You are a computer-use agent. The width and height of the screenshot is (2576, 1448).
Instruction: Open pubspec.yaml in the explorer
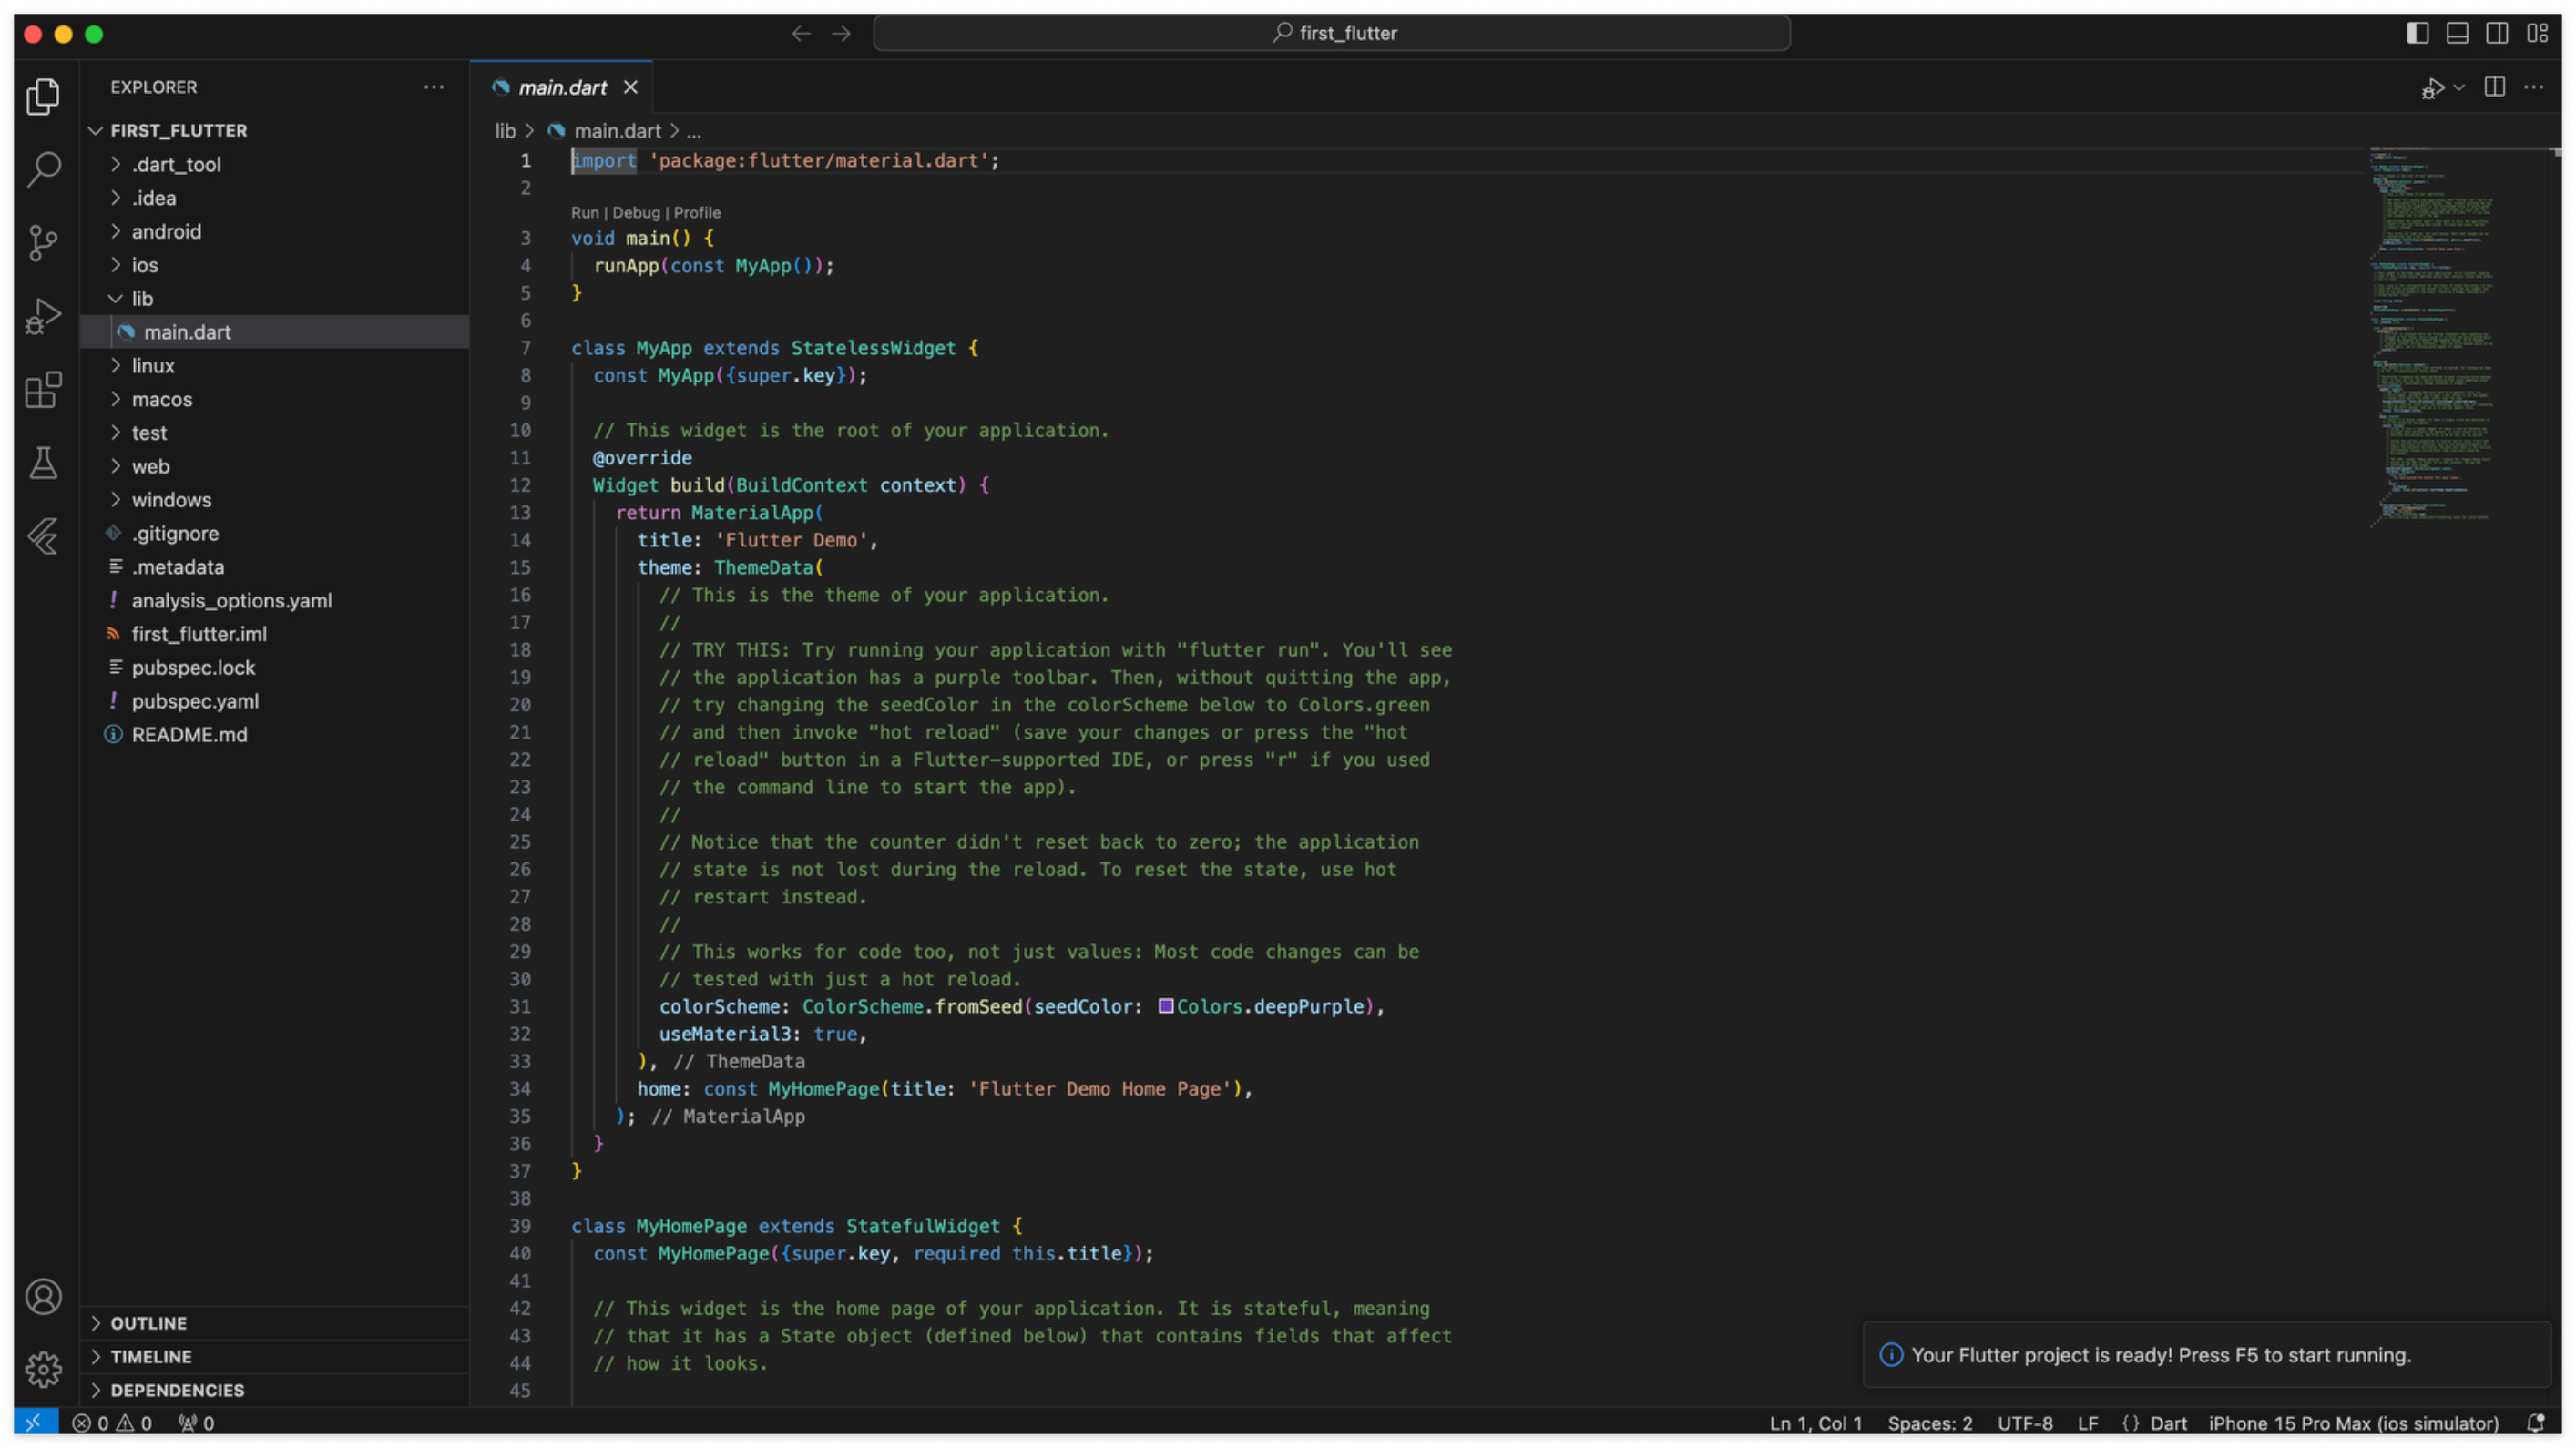tap(195, 701)
